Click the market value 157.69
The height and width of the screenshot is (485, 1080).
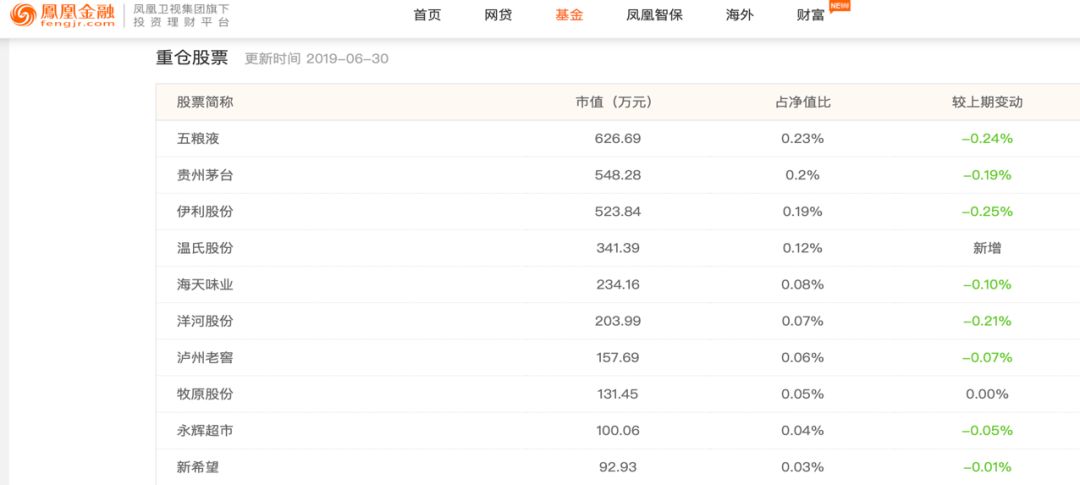pyautogui.click(x=618, y=358)
